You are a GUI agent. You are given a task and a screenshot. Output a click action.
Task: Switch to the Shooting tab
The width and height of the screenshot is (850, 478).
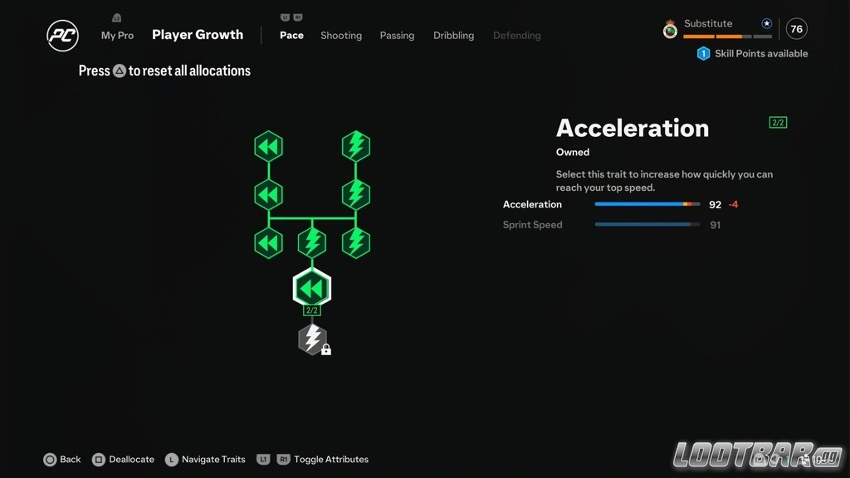coord(341,35)
